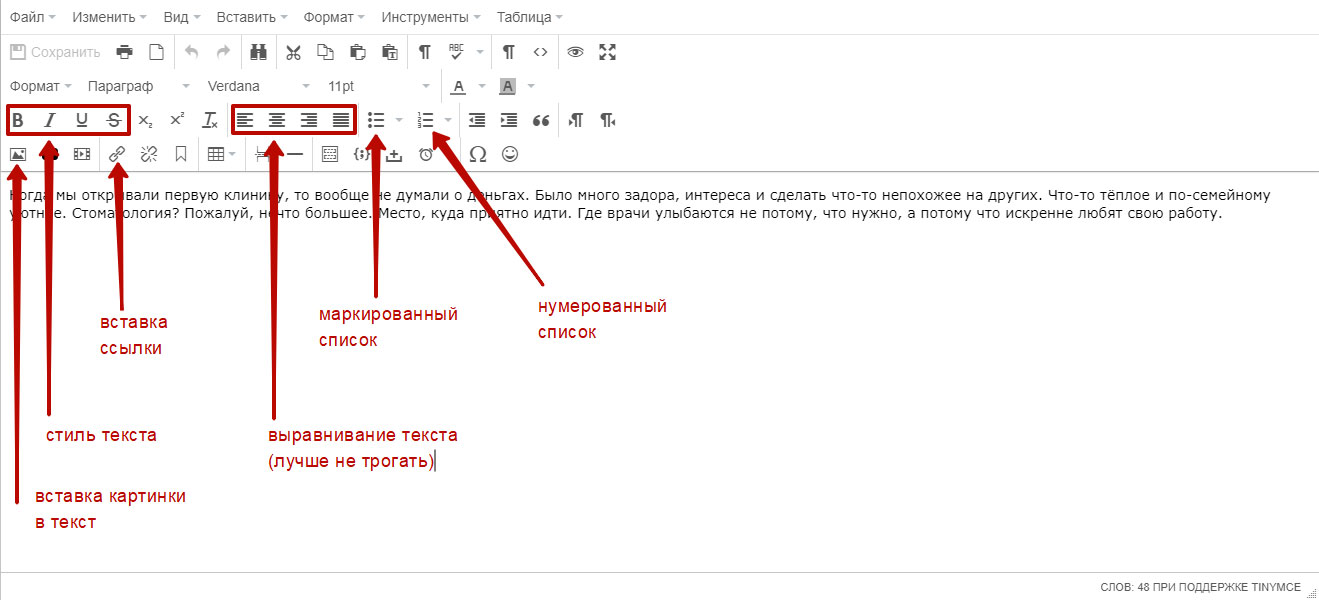
Task: Insert an emoticon with the smiley icon
Action: (510, 154)
